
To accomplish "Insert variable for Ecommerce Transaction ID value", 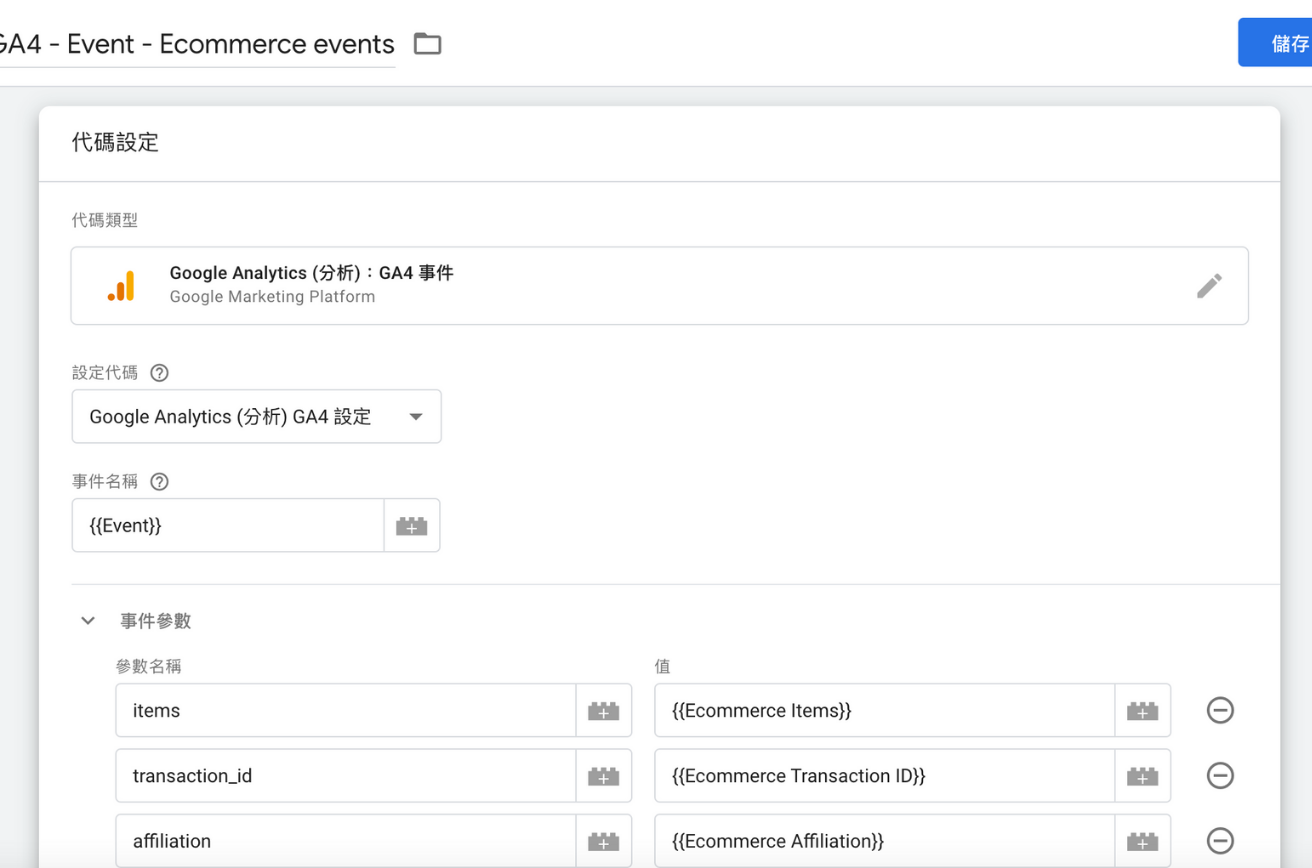I will pyautogui.click(x=1142, y=776).
